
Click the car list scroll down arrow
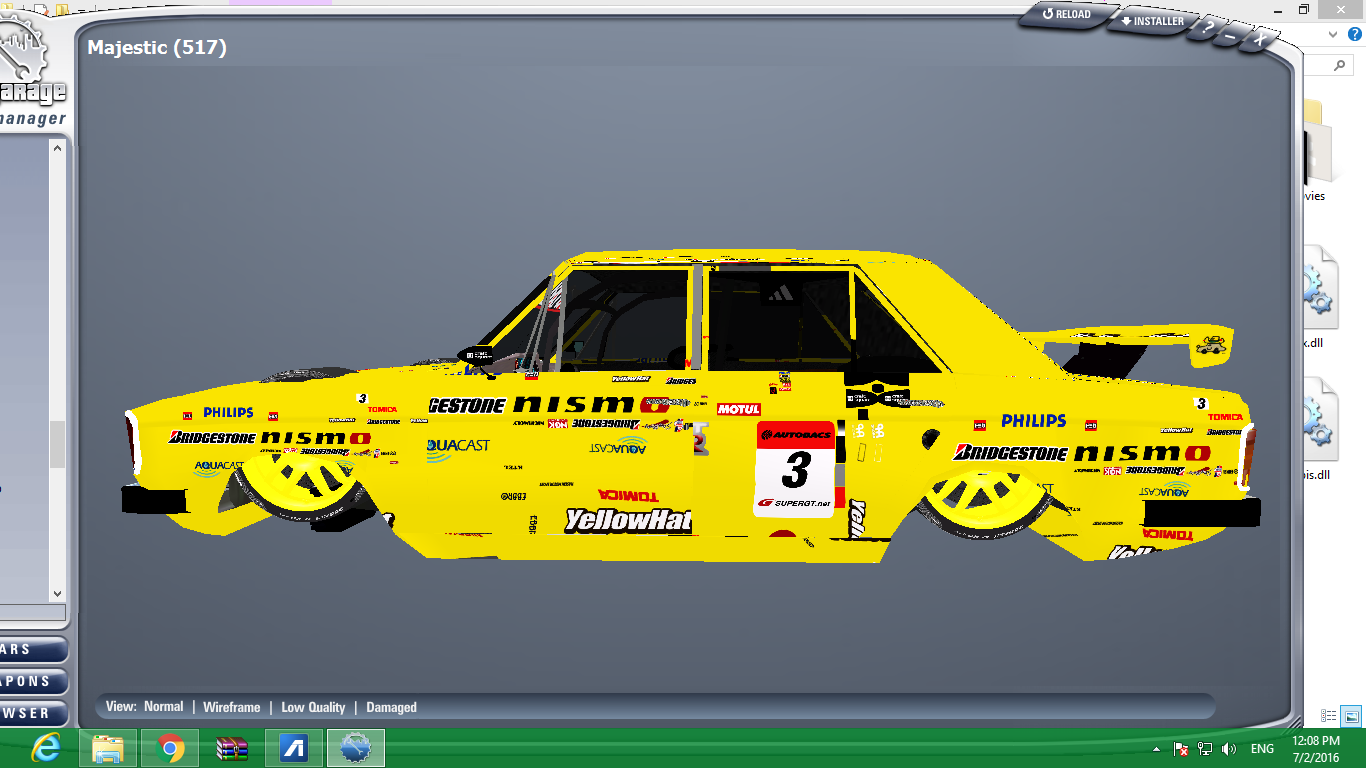point(57,593)
